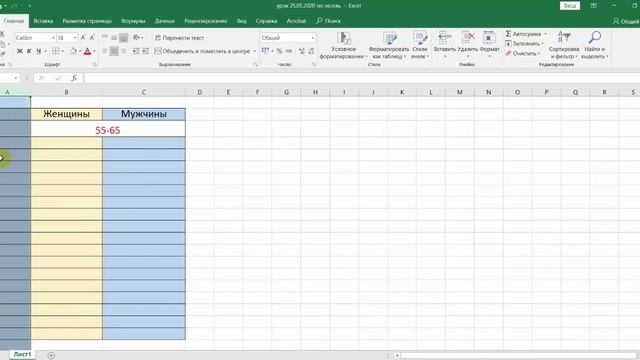
Task: Switch to Вид ribbon tab
Action: [x=242, y=21]
